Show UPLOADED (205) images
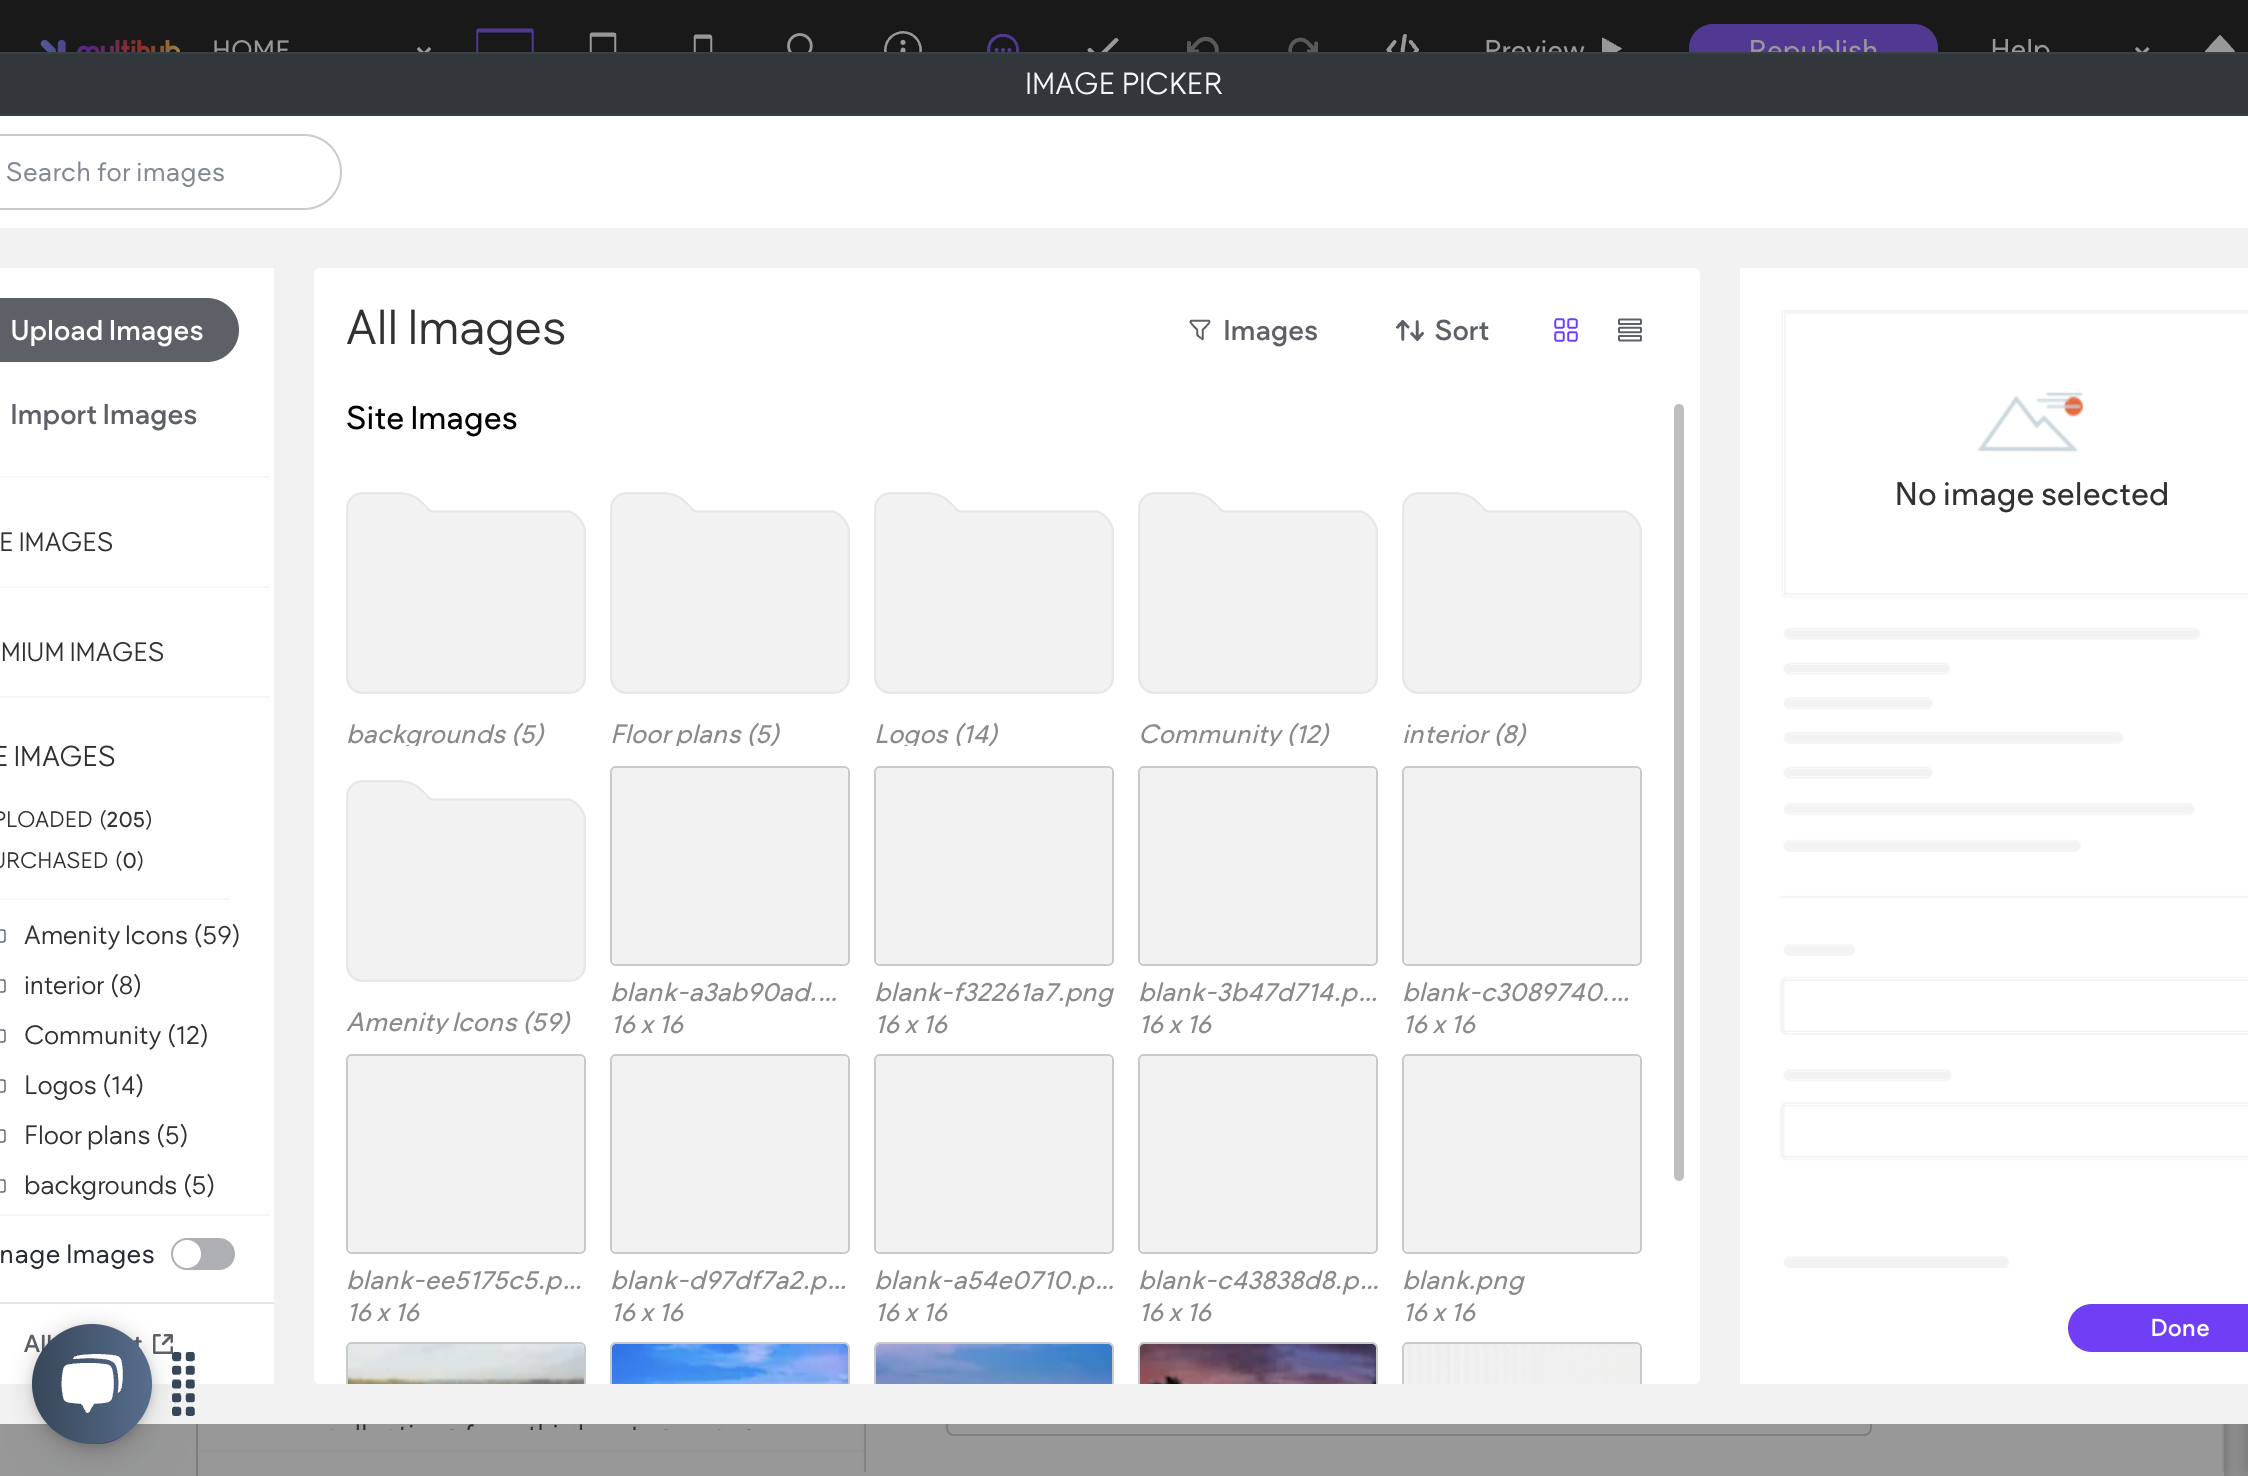 [76, 819]
